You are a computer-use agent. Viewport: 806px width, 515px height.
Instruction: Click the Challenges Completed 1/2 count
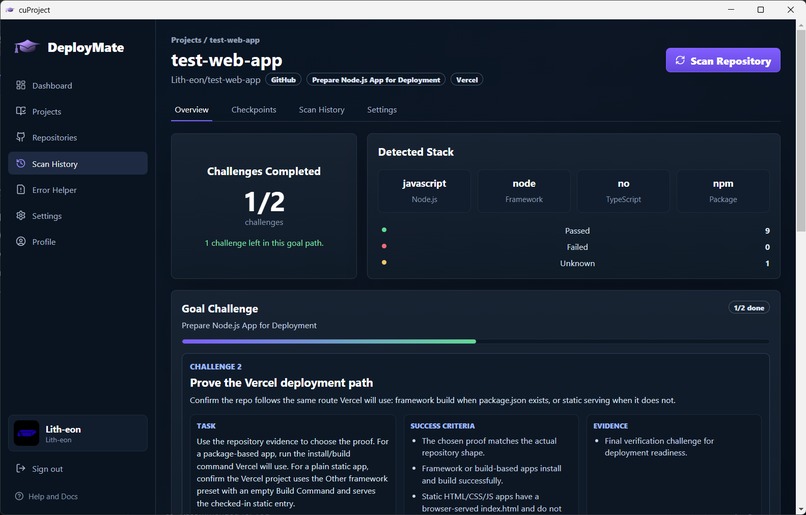[x=264, y=201]
